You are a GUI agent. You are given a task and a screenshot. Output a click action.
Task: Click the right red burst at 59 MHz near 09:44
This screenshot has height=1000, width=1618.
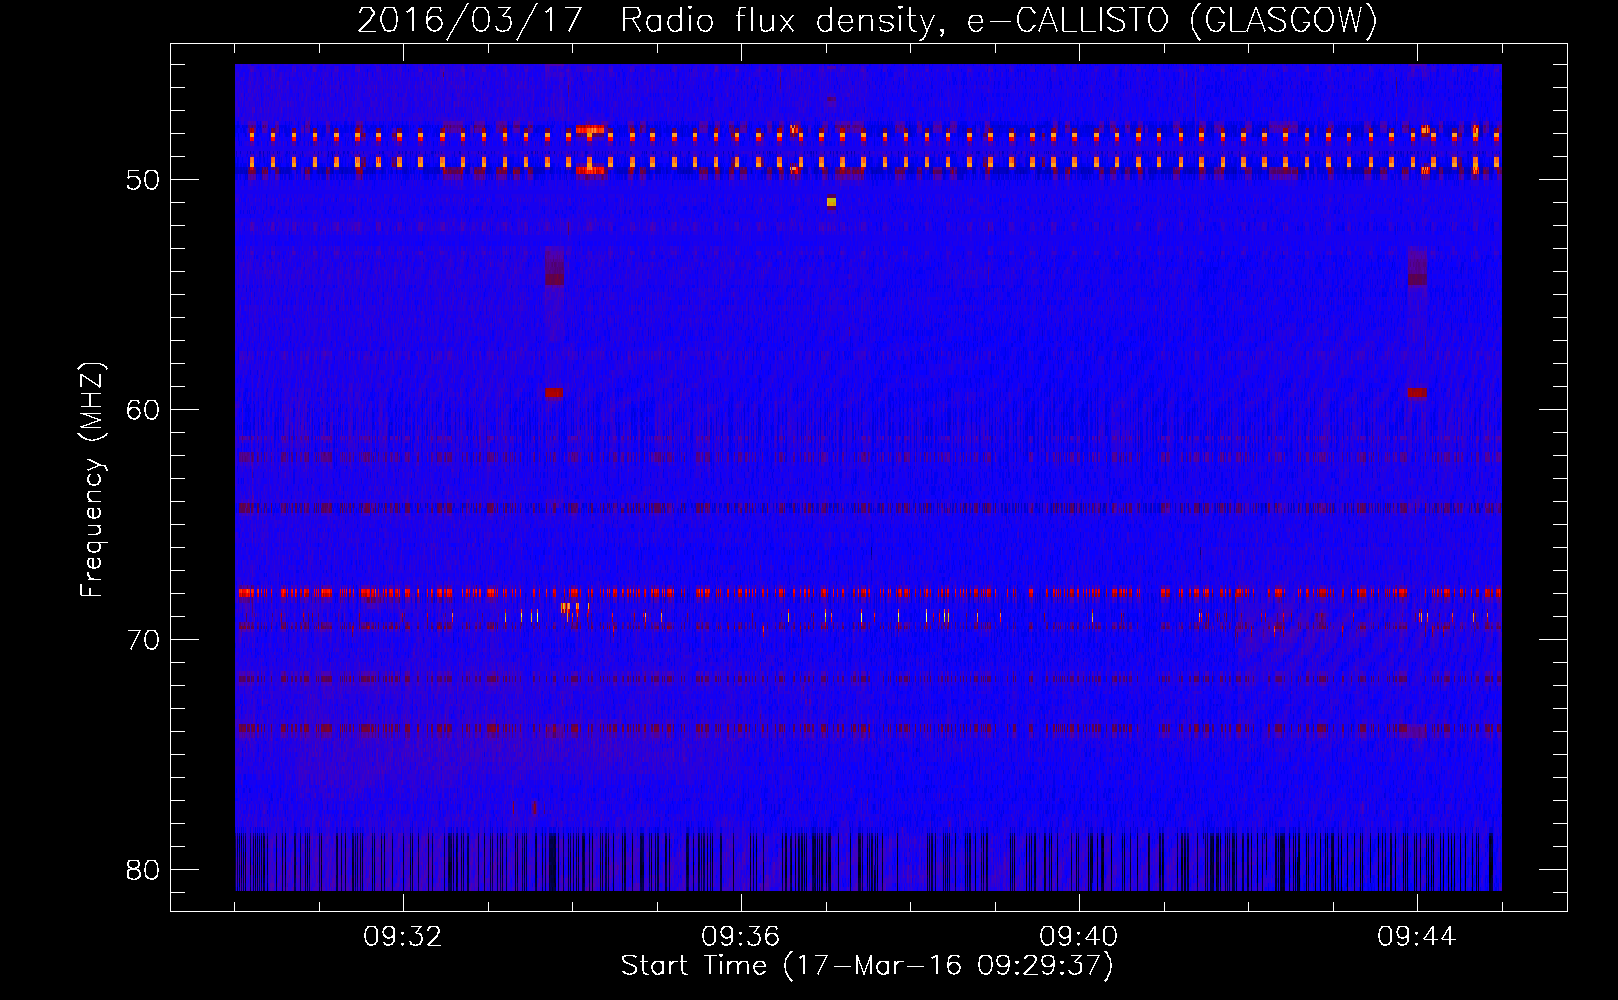pos(1417,393)
